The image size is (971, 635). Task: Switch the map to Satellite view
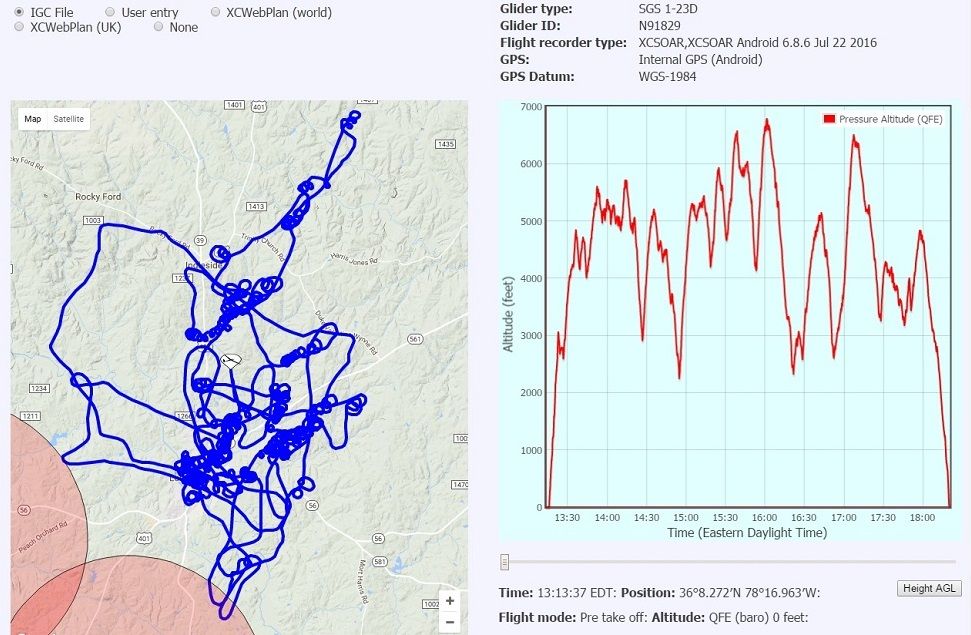click(x=69, y=119)
